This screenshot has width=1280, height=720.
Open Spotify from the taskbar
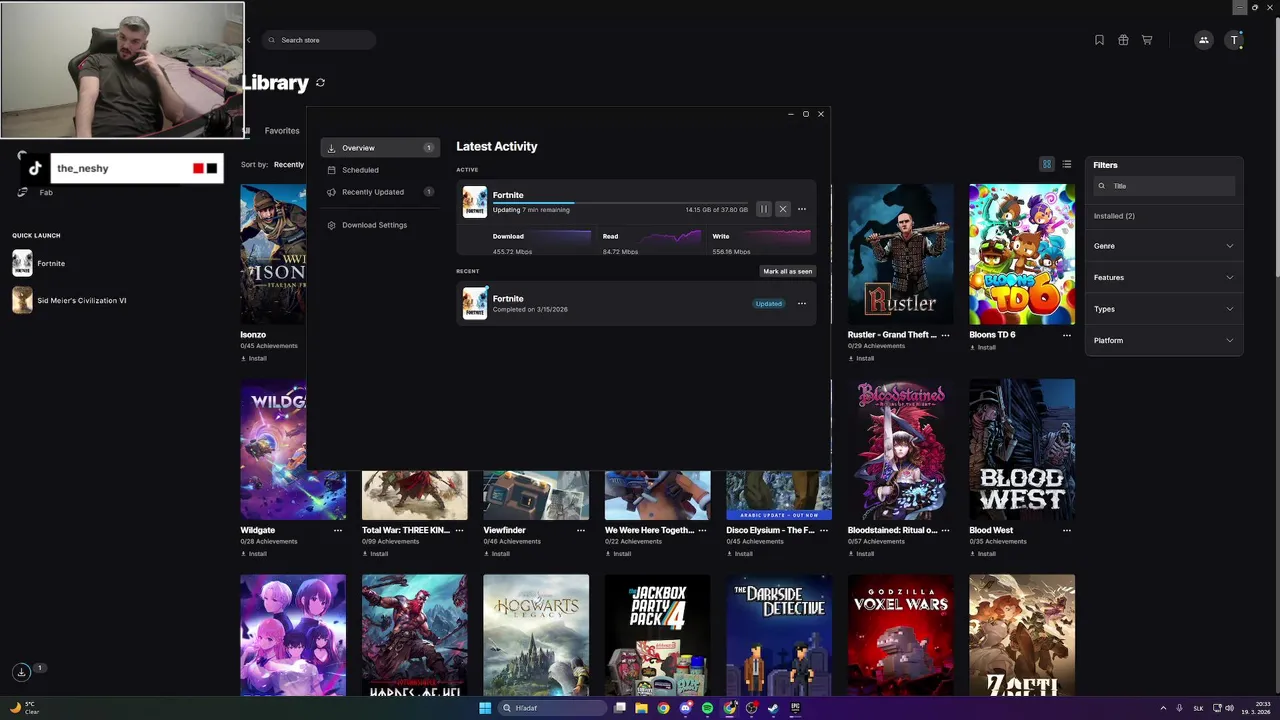(707, 708)
